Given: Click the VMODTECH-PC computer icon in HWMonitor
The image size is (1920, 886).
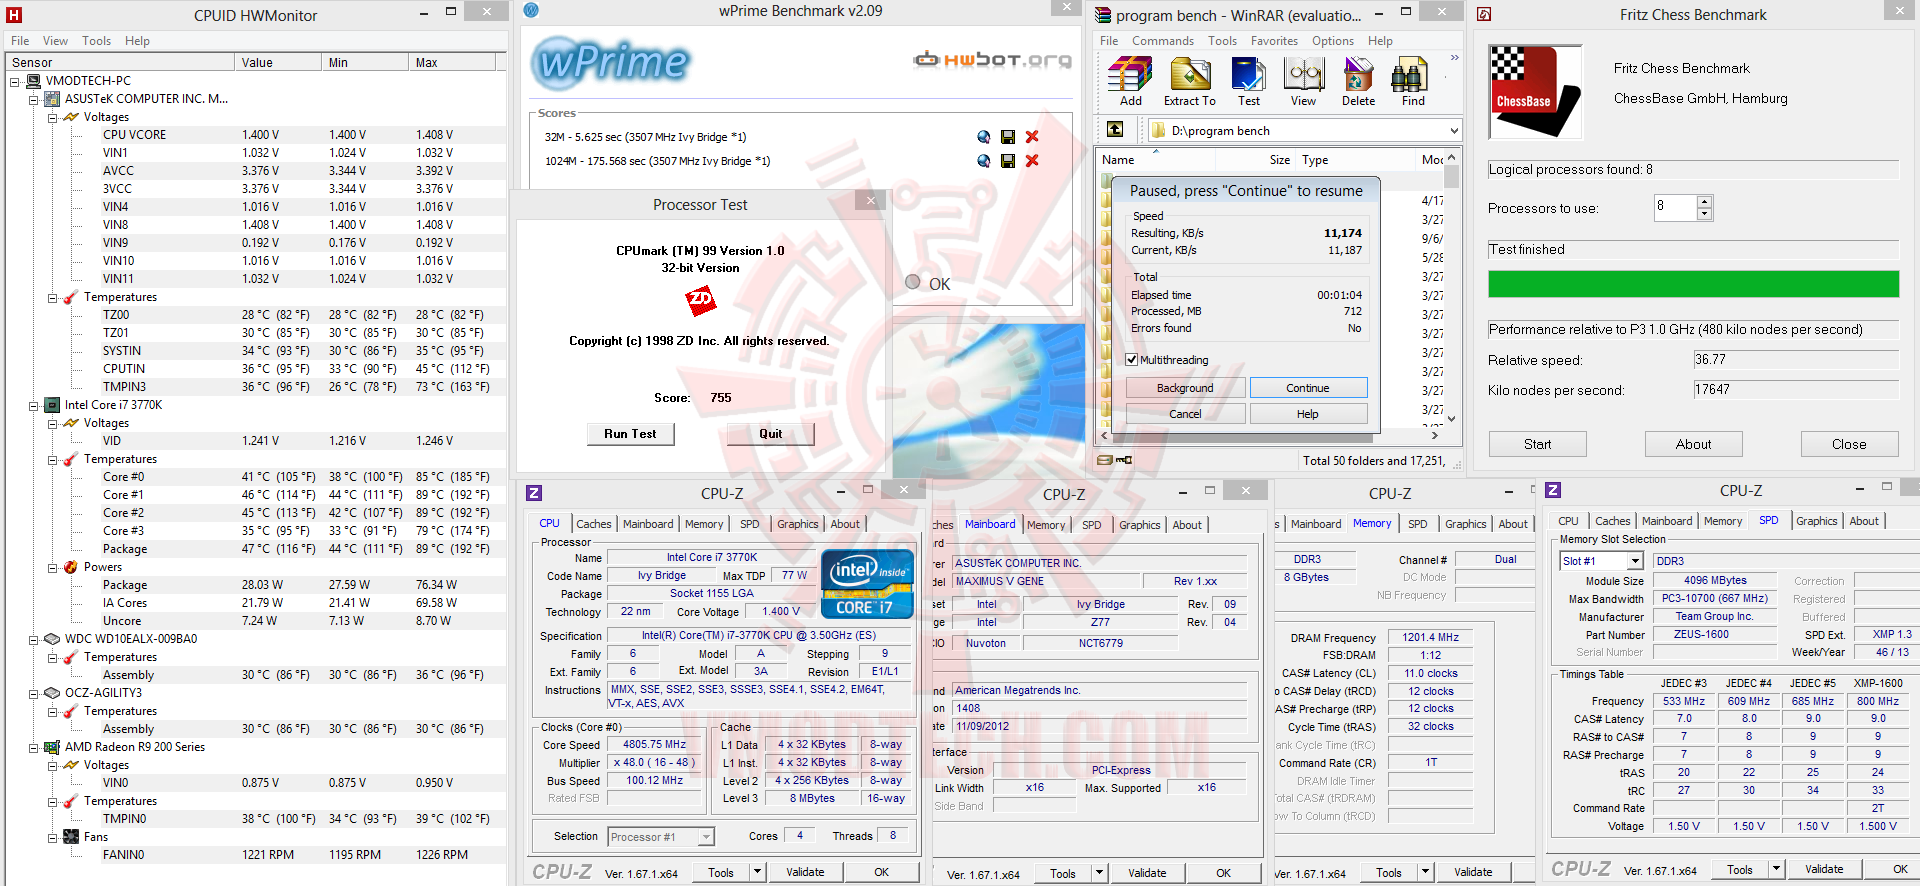Looking at the screenshot, I should click(x=34, y=81).
